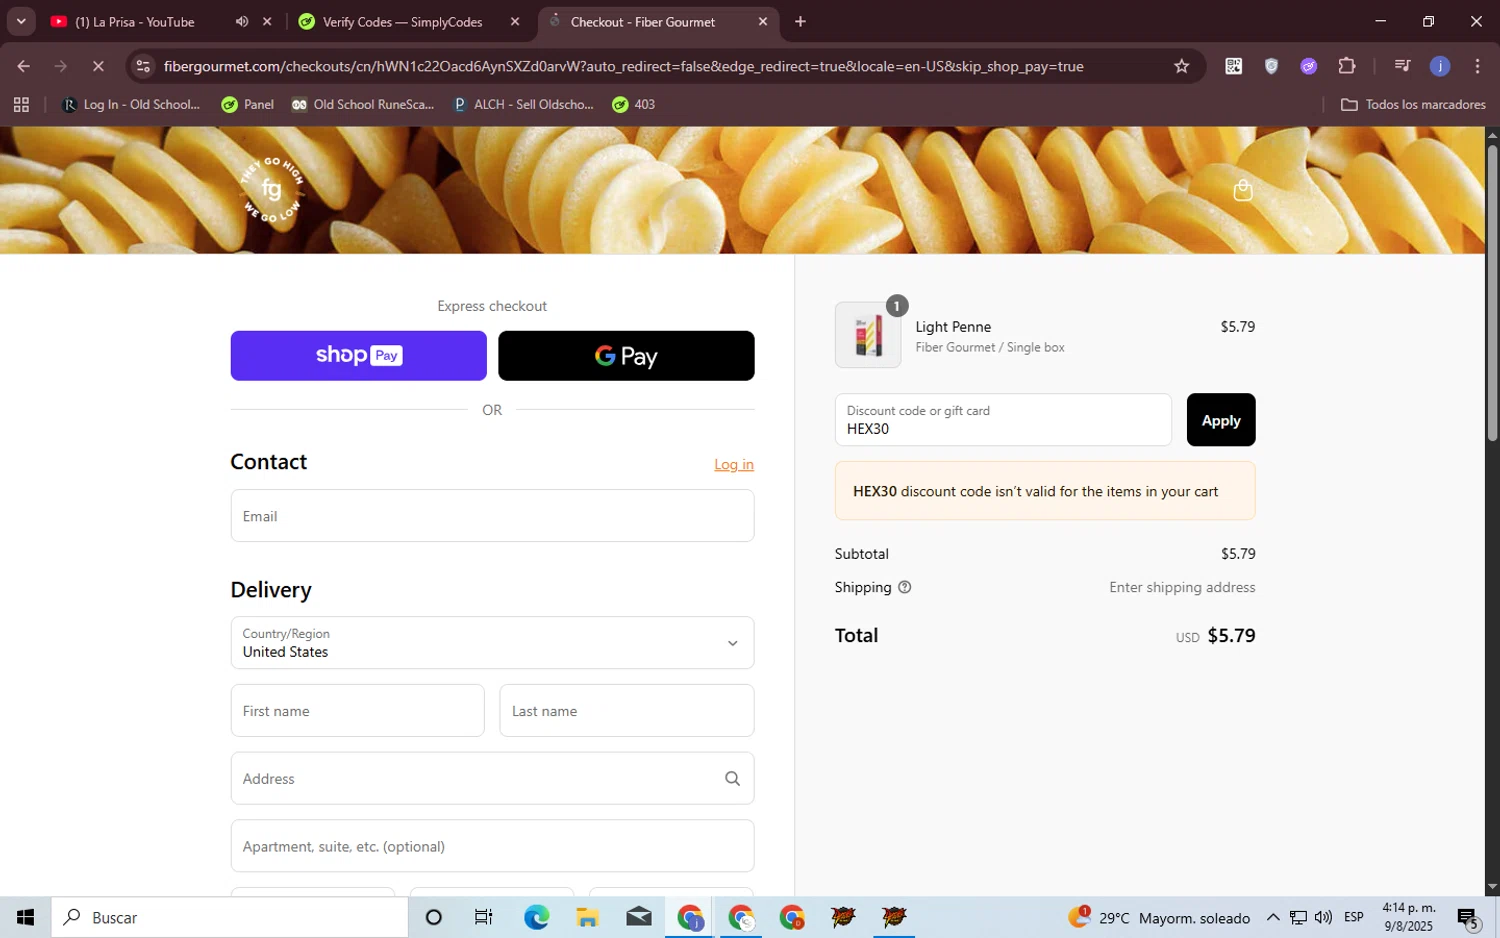Open the user profile avatar
Image resolution: width=1500 pixels, height=938 pixels.
click(1440, 66)
